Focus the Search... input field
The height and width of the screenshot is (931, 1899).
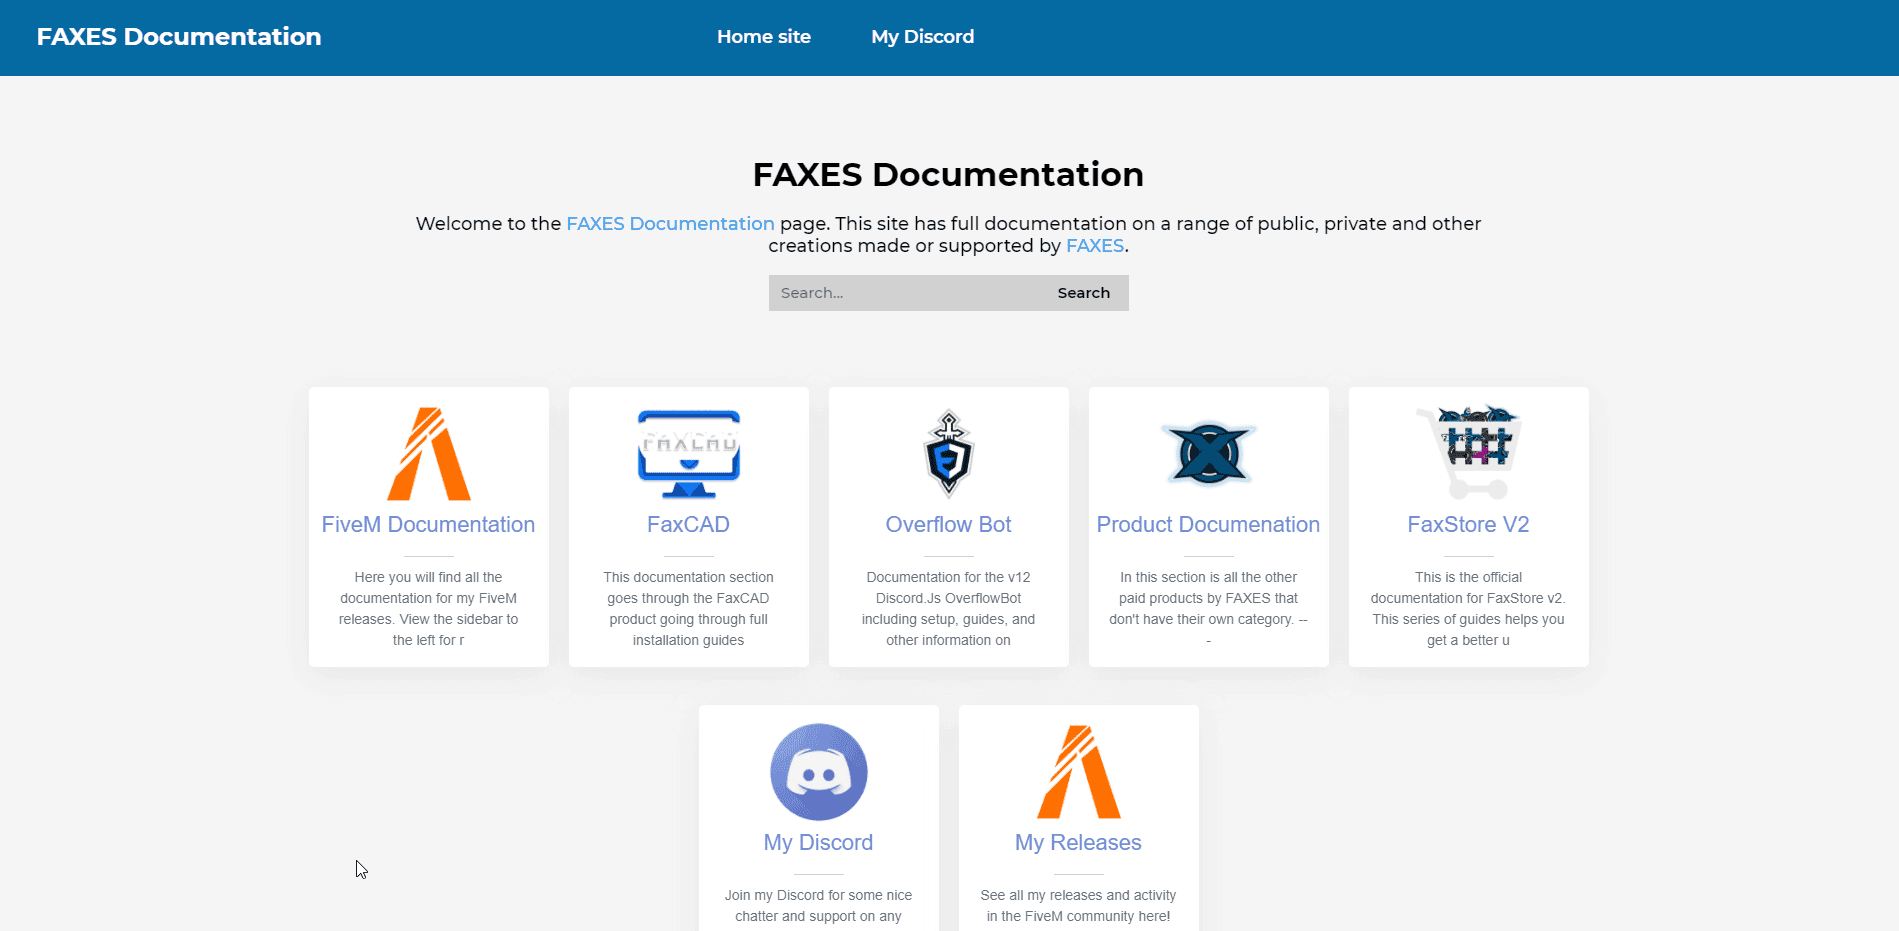[904, 293]
